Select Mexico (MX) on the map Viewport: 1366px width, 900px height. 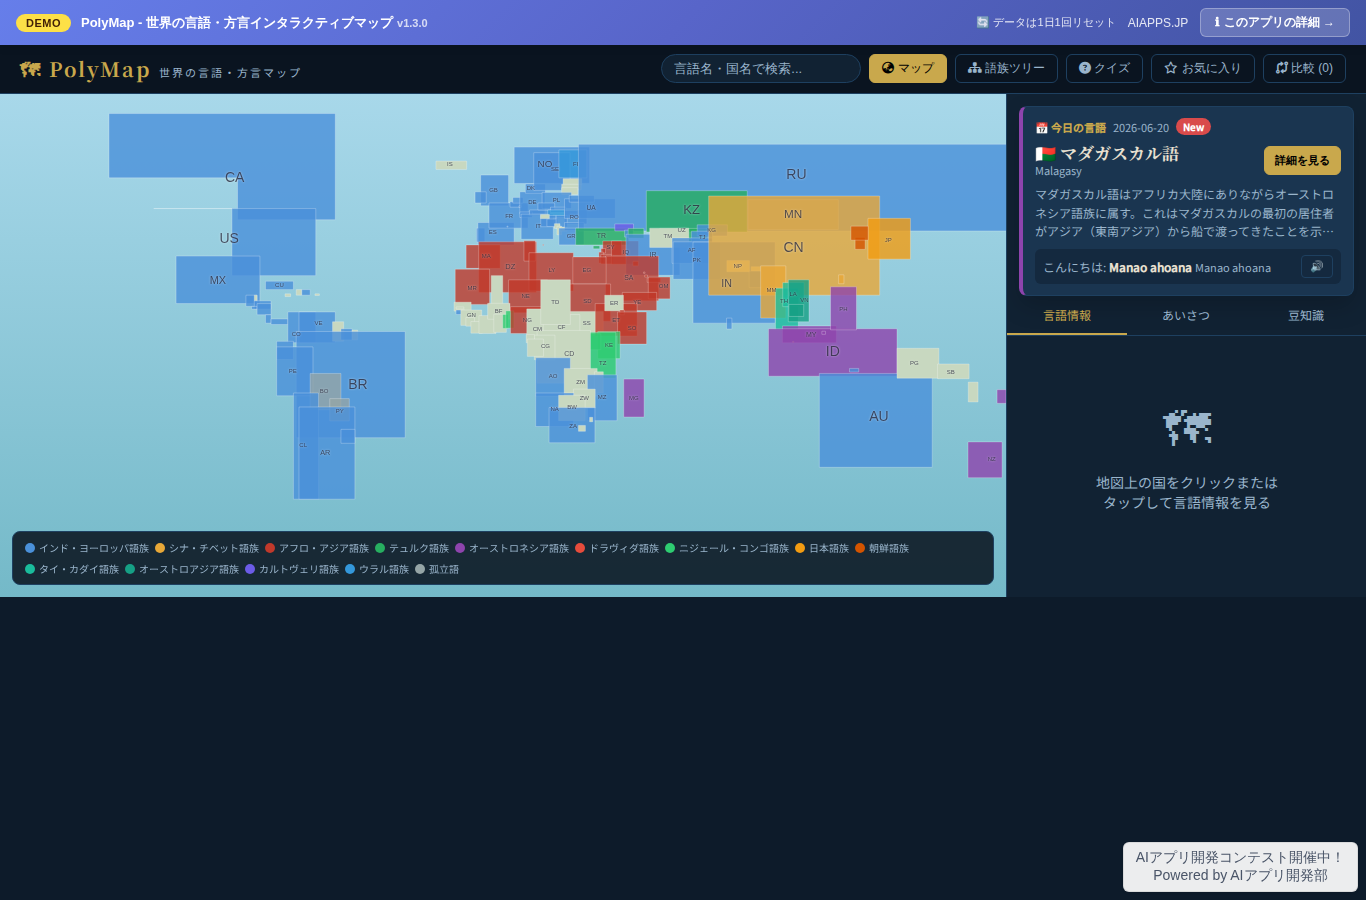point(217,280)
